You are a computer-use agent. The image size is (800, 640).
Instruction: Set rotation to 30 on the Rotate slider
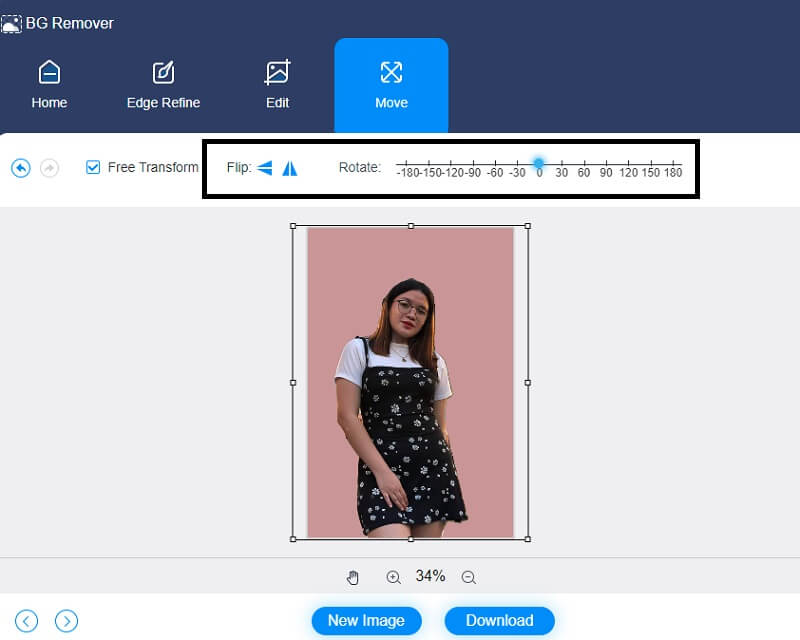click(x=561, y=162)
